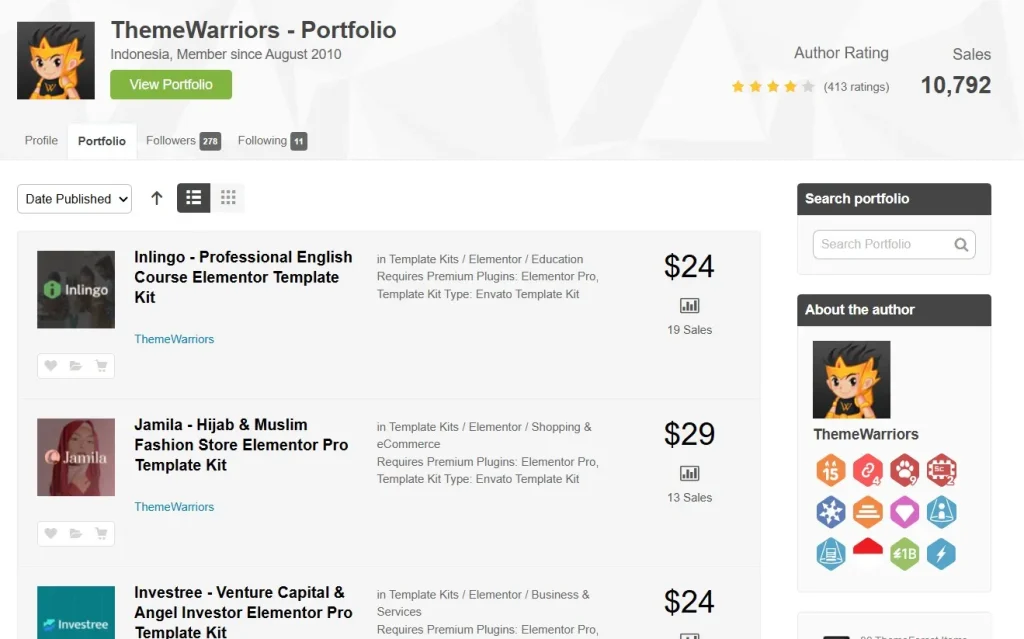Open sales chart icon under $24 Inlingo
This screenshot has width=1024, height=639.
point(690,306)
